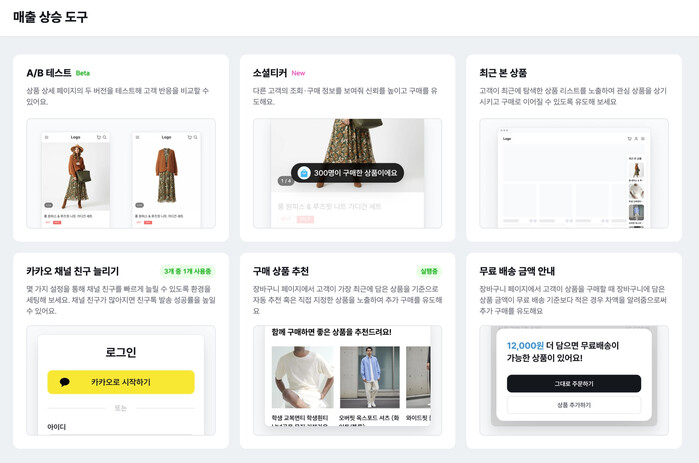Click the white 상품 추가하기 button
Screen dimensions: 699x463
(x=573, y=405)
